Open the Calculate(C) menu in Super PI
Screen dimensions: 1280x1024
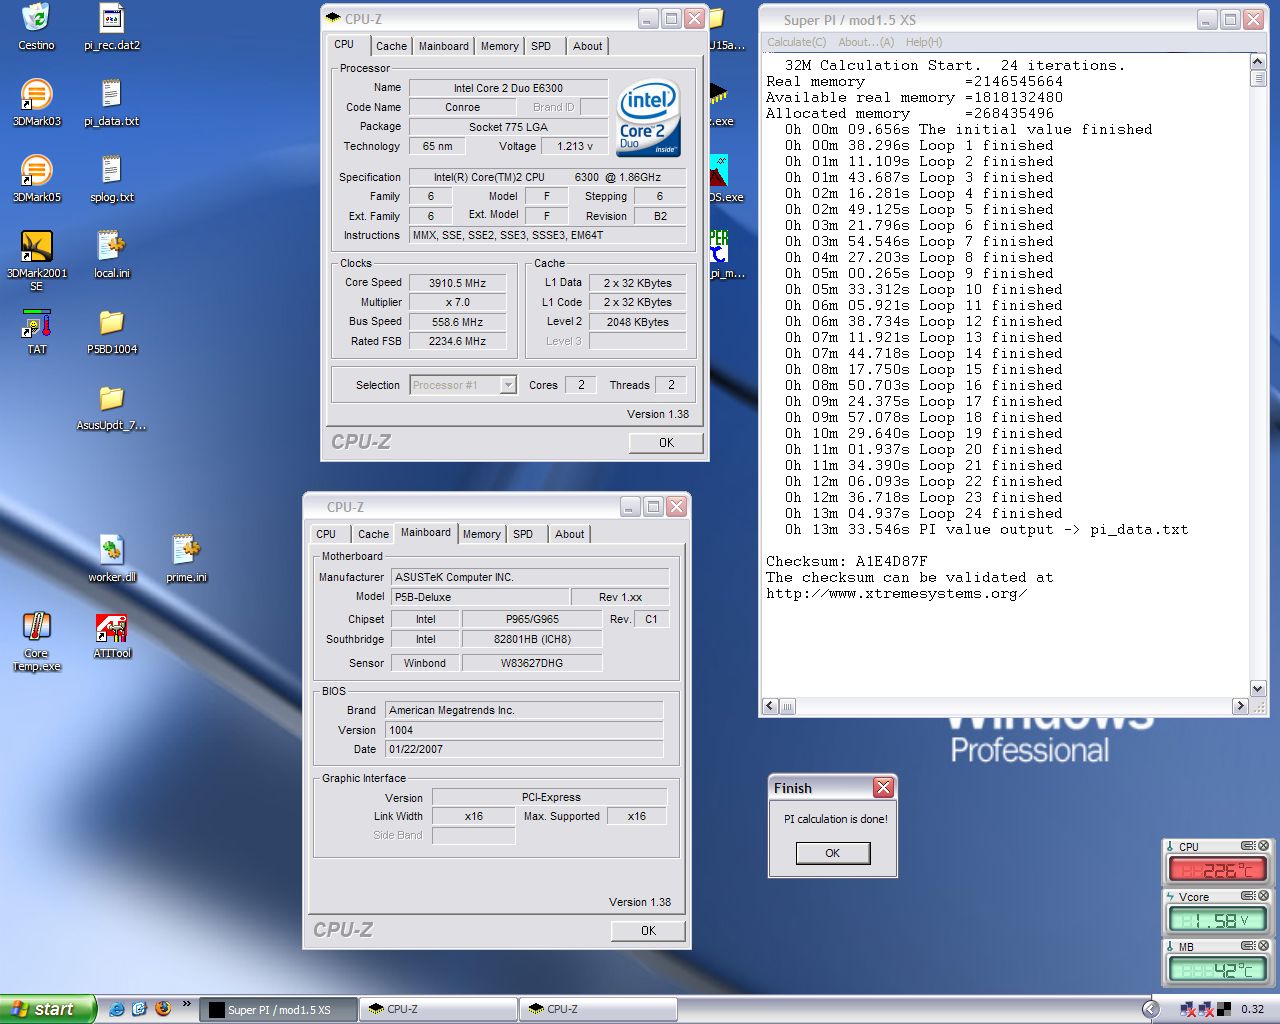tap(796, 42)
